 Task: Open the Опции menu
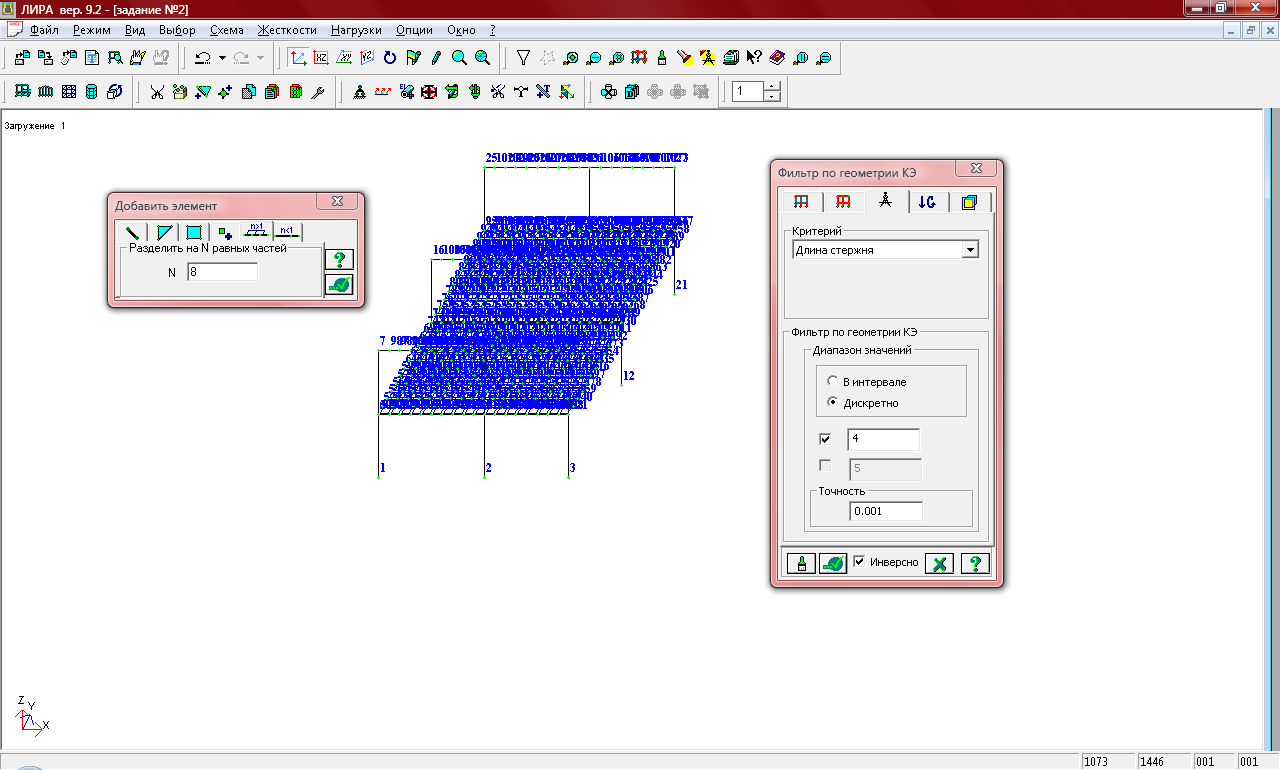point(415,30)
